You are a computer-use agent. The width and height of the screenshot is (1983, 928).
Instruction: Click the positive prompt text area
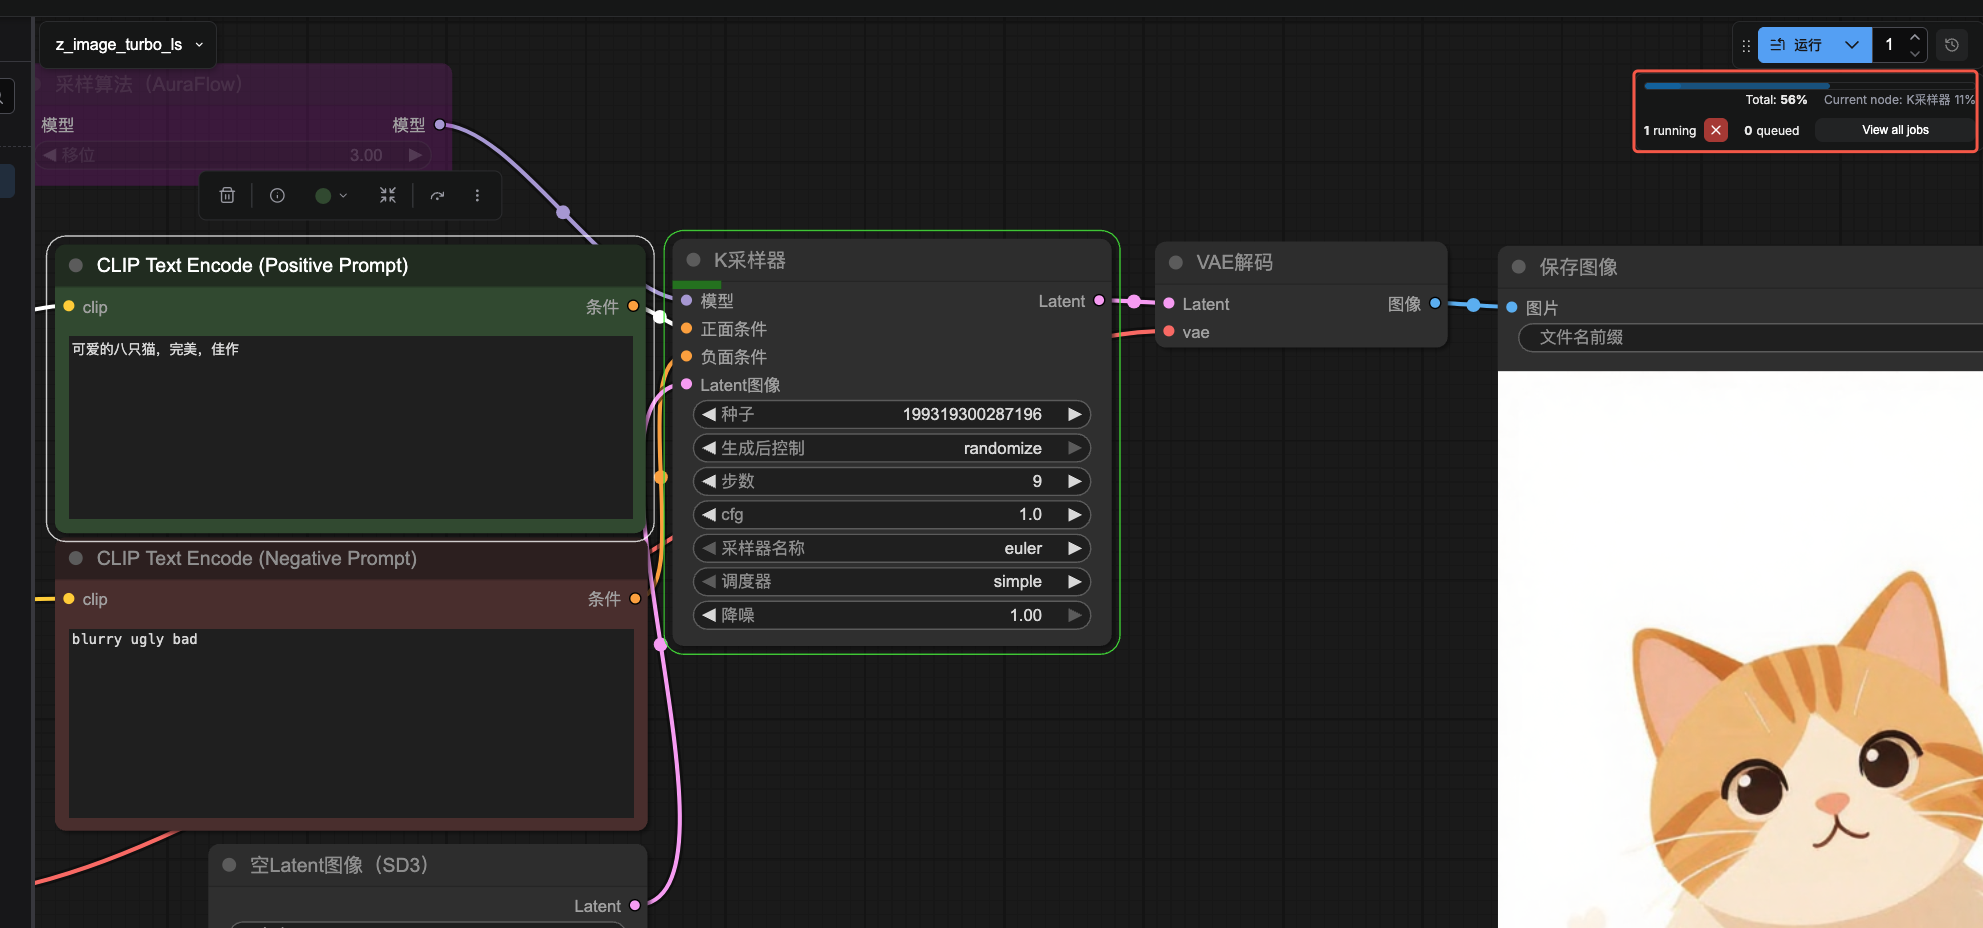[x=350, y=427]
